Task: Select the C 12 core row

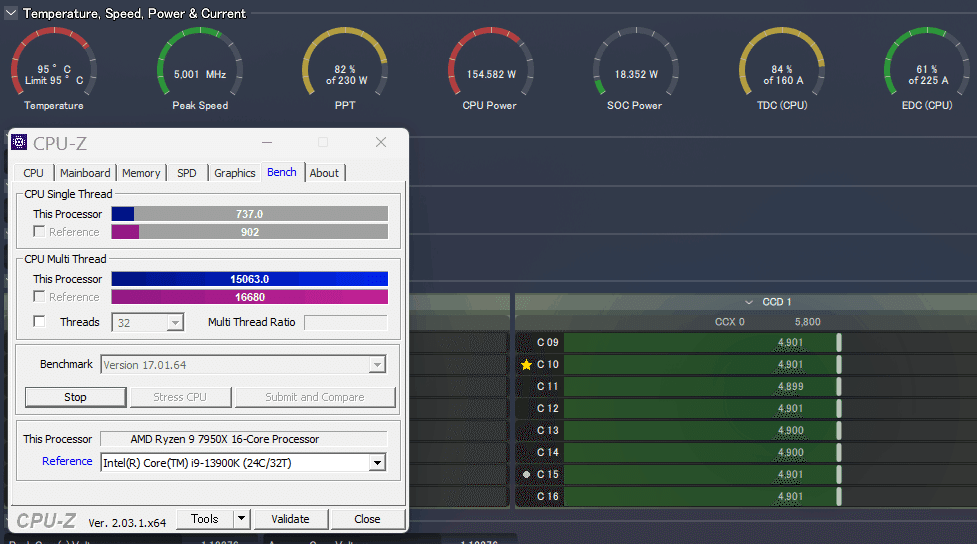Action: click(x=745, y=408)
